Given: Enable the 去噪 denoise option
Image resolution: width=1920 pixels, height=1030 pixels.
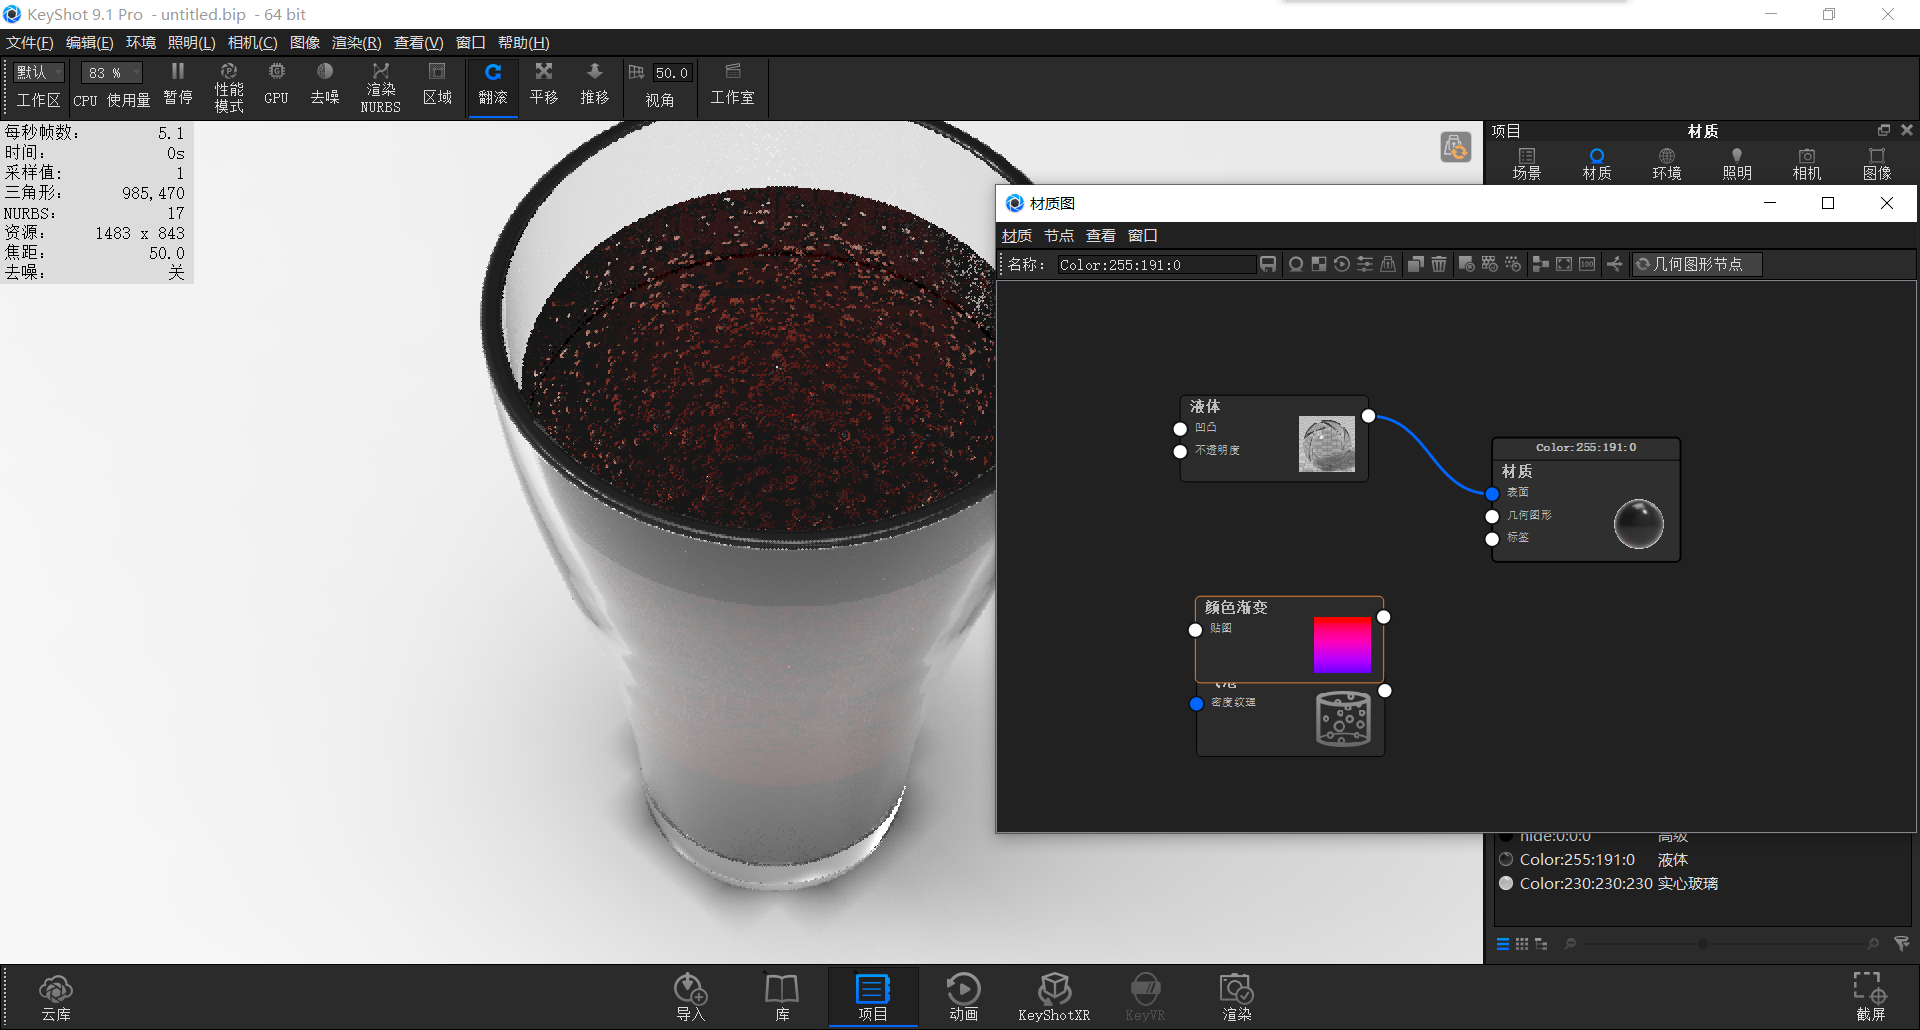Looking at the screenshot, I should point(324,85).
